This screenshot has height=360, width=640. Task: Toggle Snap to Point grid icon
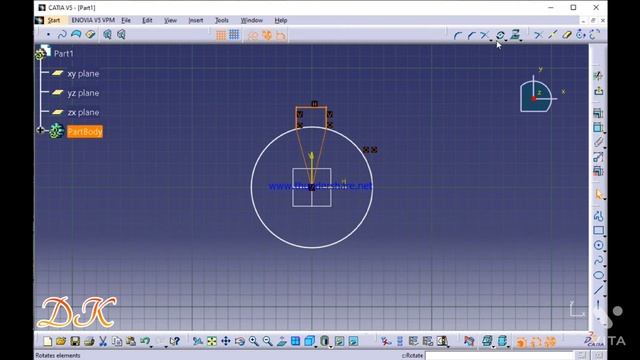234,35
